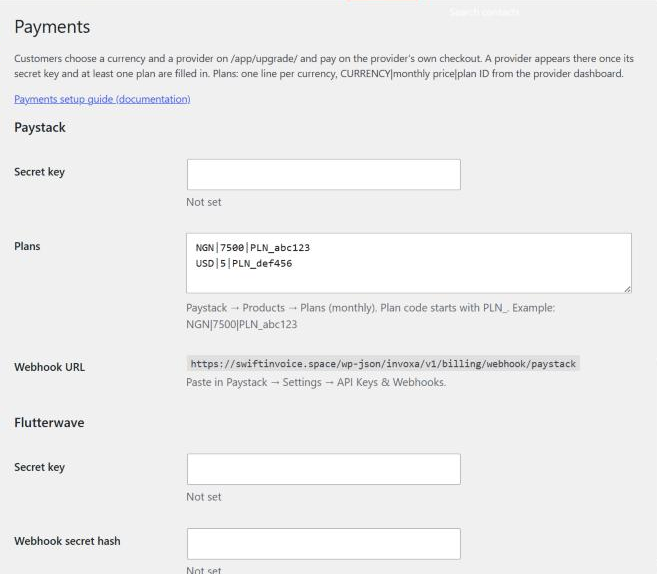Click the Paystack section heading
This screenshot has width=657, height=574.
(40, 127)
